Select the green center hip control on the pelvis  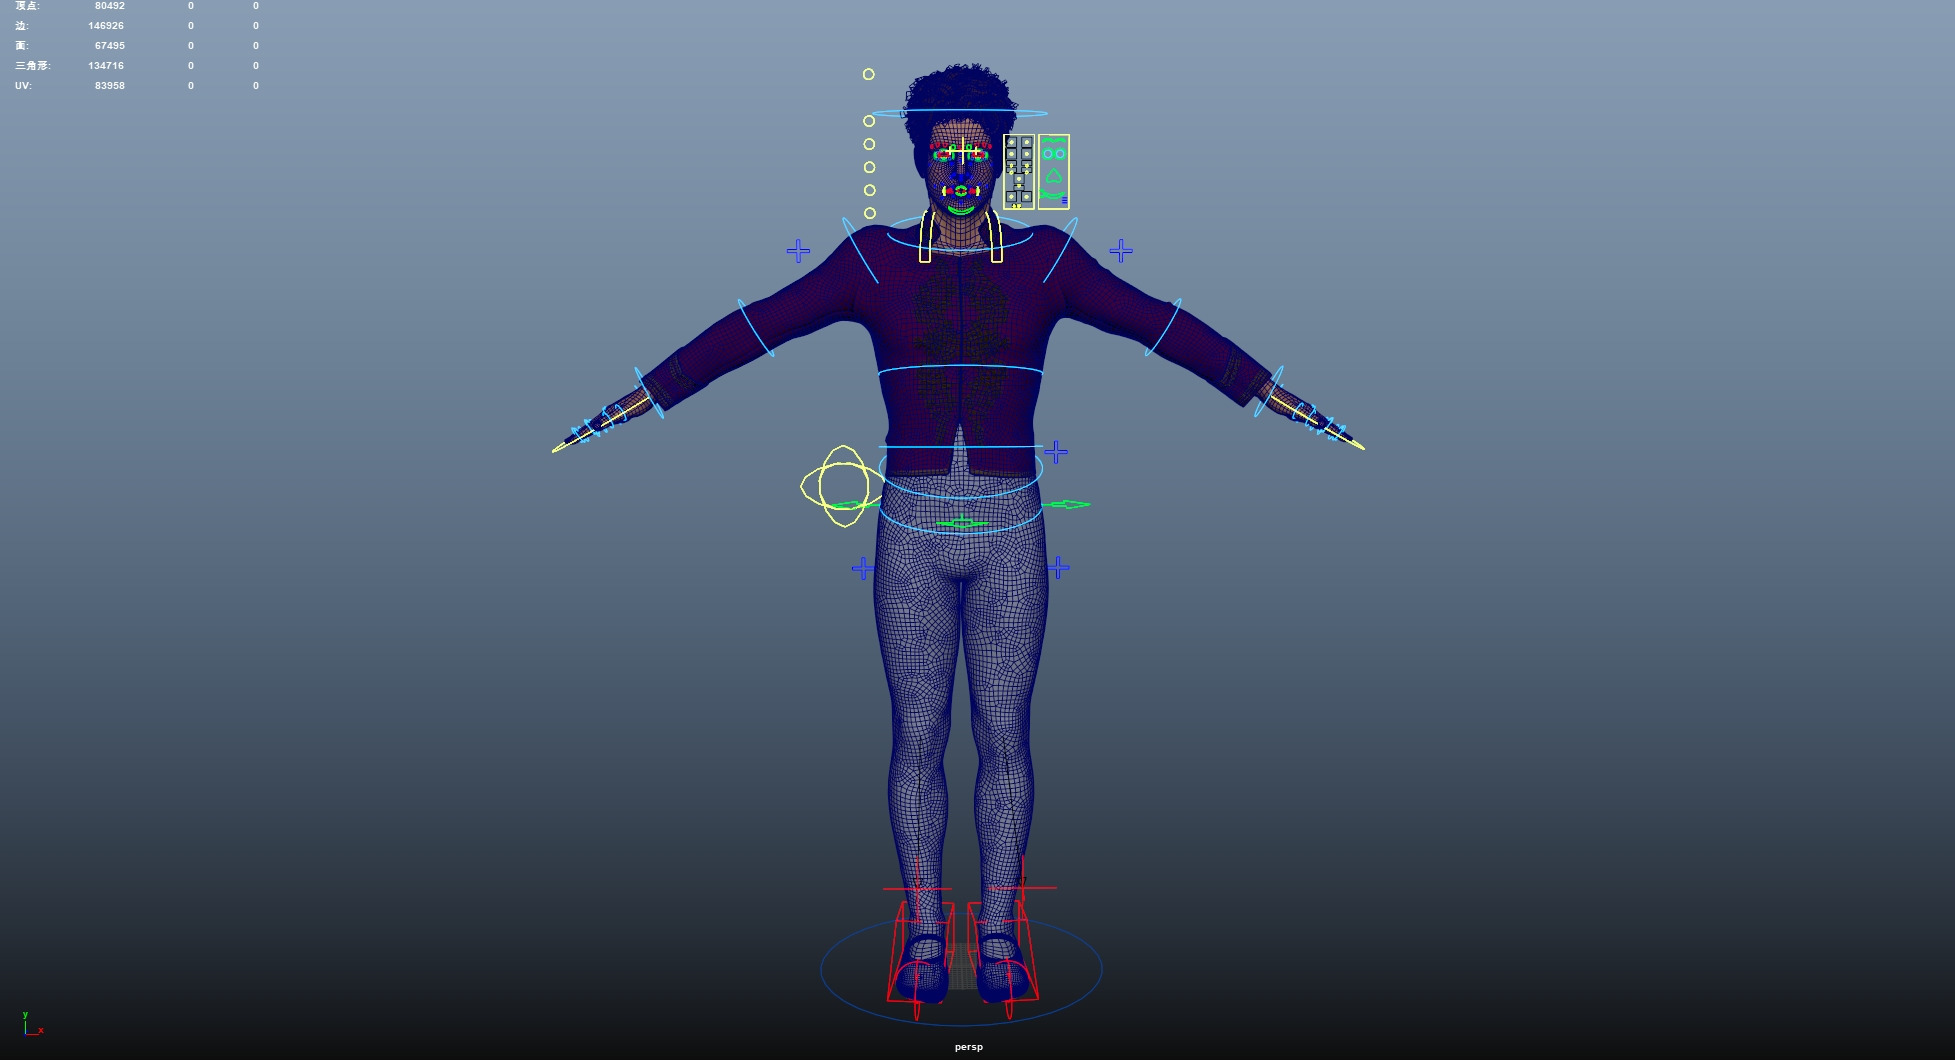pos(962,523)
